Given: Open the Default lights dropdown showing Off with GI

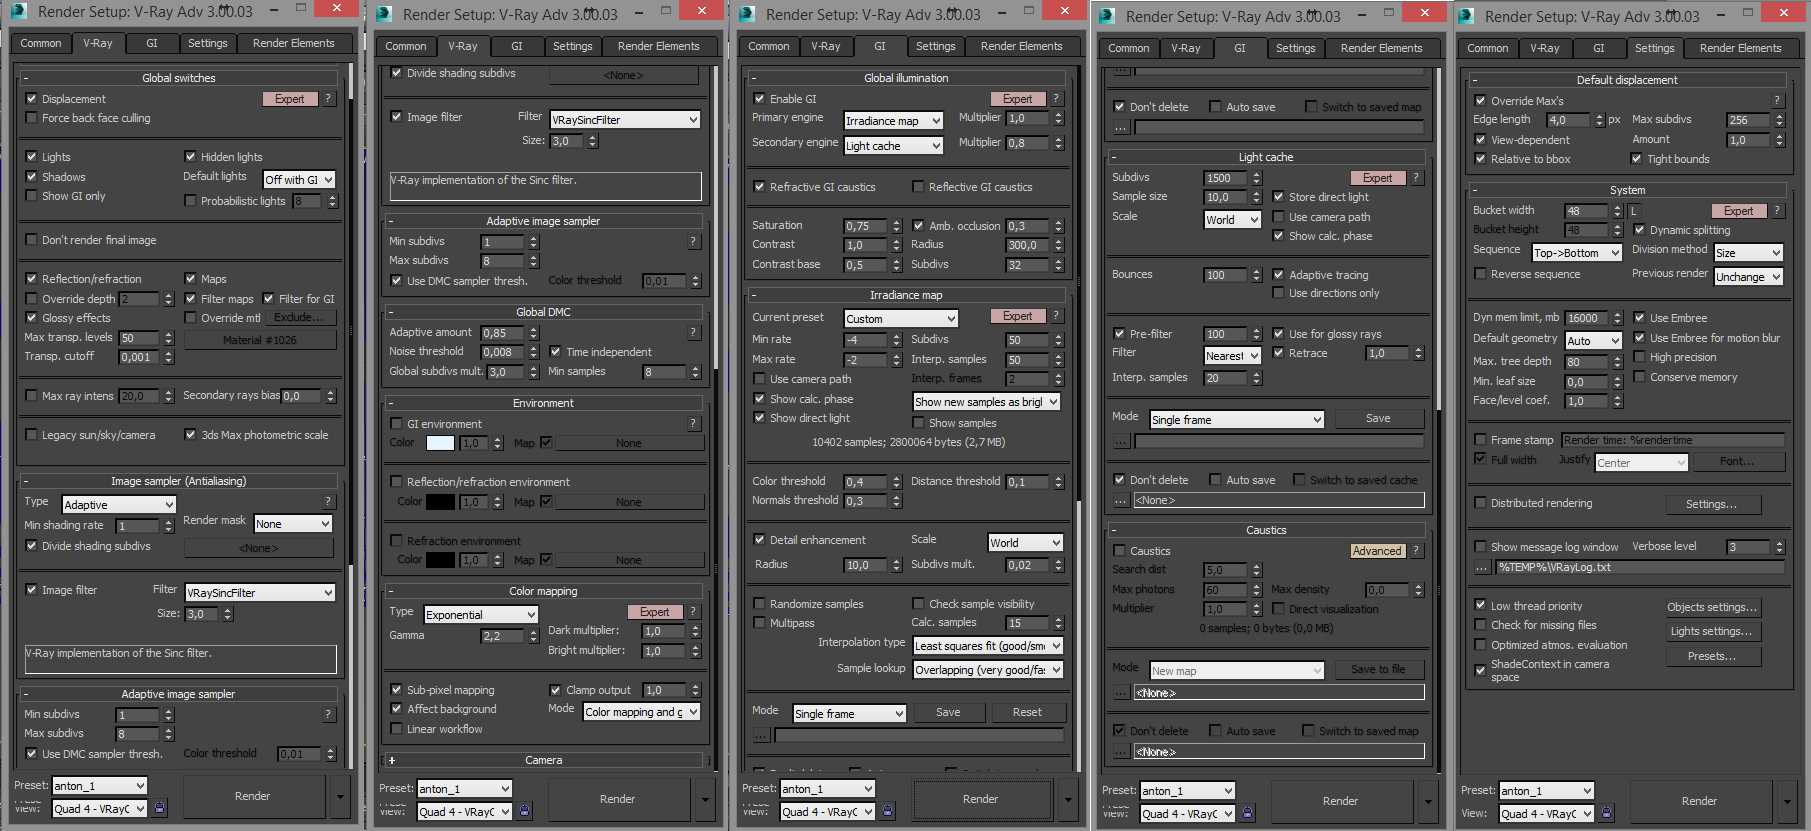Looking at the screenshot, I should pyautogui.click(x=299, y=180).
